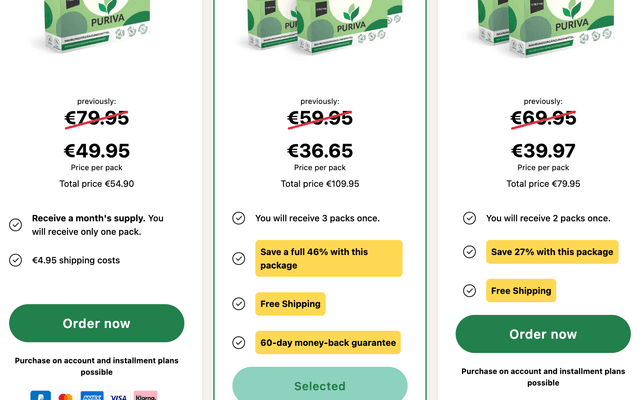Click the Puriva single pack product image
The image size is (640, 400).
95,25
